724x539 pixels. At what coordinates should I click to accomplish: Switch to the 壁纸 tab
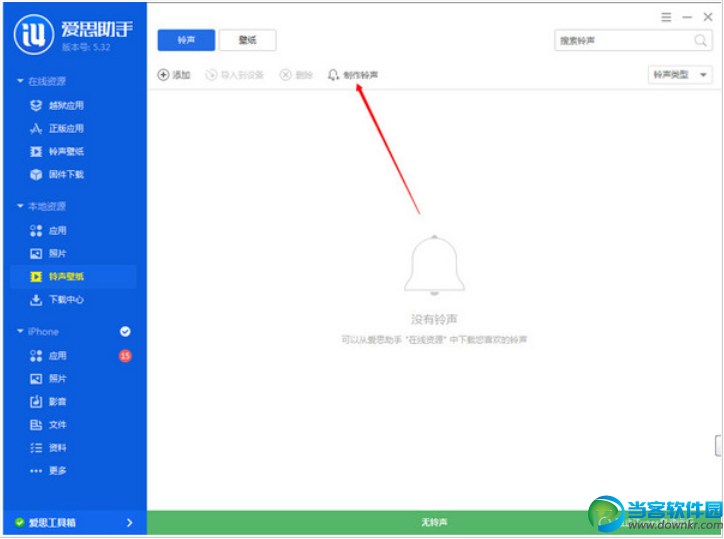[x=247, y=40]
